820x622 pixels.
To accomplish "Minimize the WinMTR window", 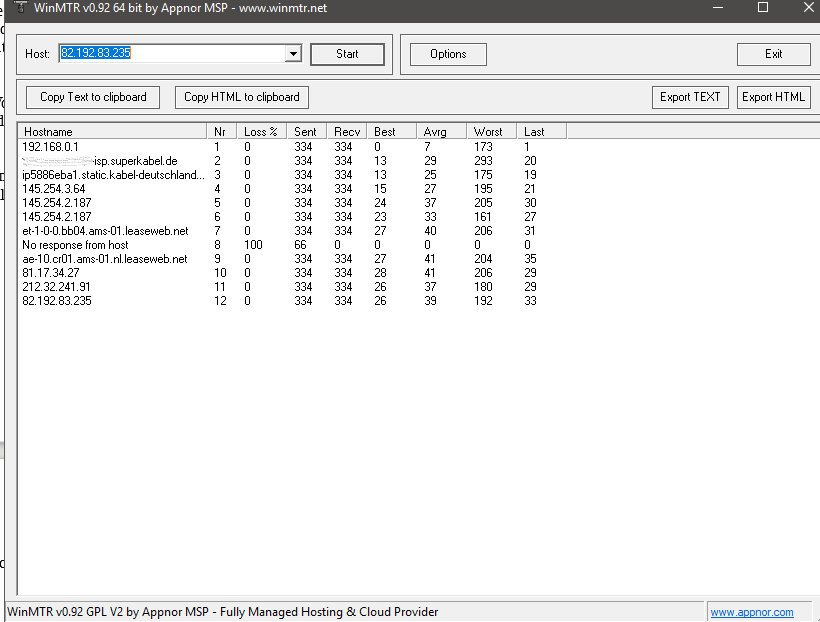I will pyautogui.click(x=718, y=7).
